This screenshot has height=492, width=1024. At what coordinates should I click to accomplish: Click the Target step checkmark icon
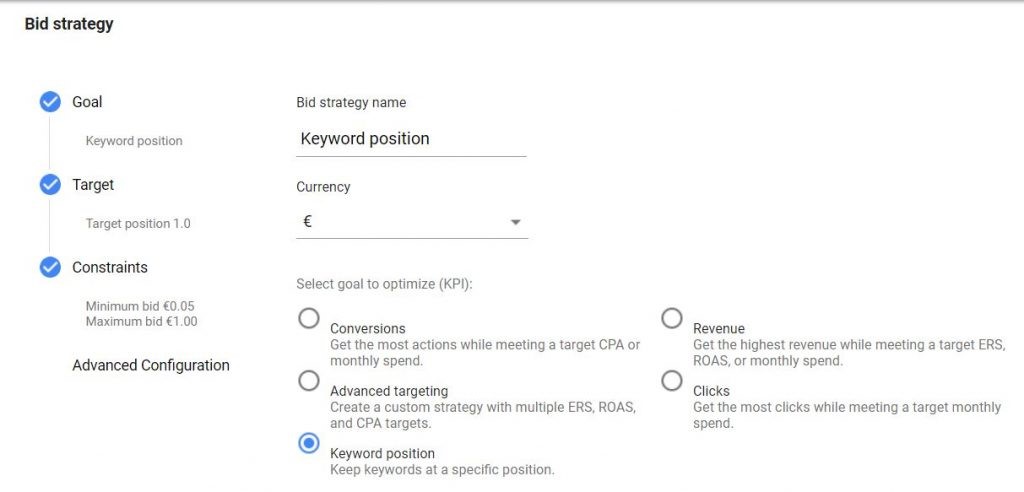(x=49, y=185)
